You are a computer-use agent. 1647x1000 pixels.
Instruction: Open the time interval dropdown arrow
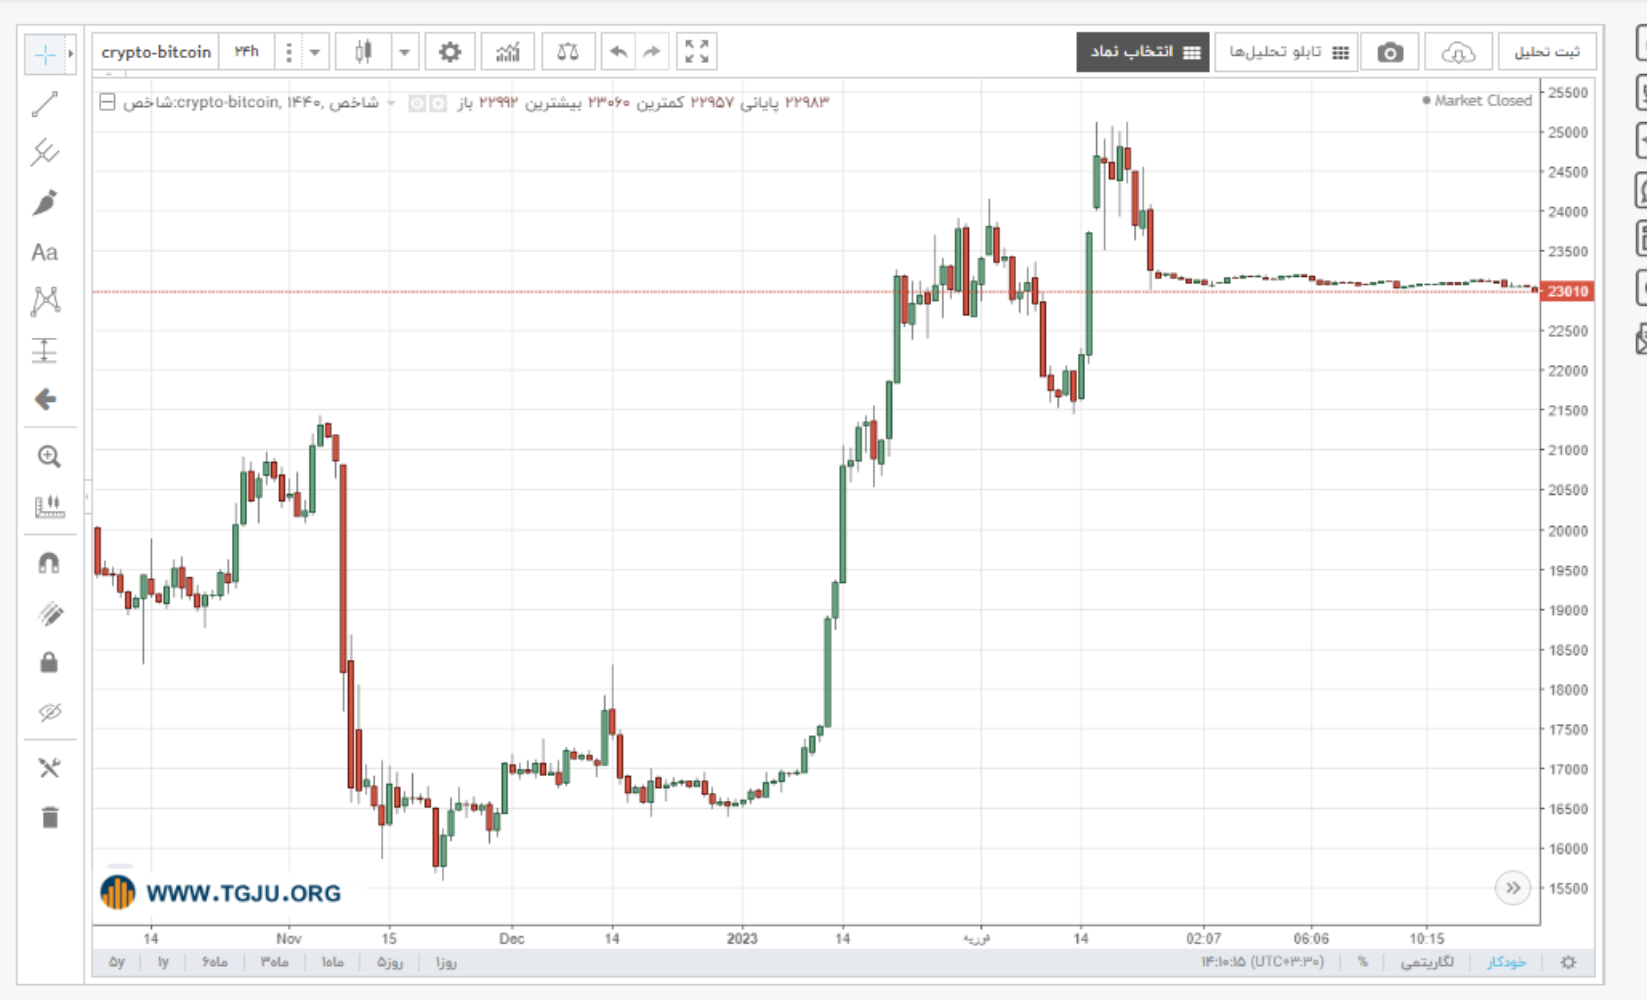(314, 52)
